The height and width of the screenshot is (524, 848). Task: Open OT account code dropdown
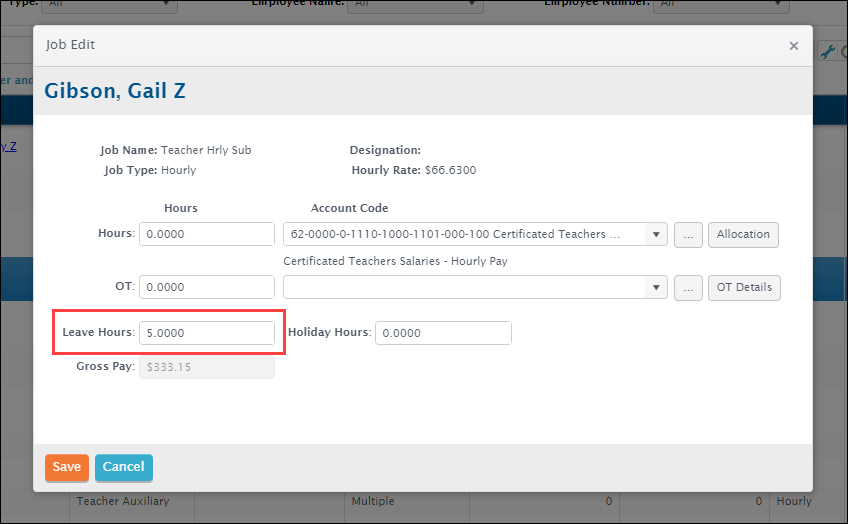(656, 287)
